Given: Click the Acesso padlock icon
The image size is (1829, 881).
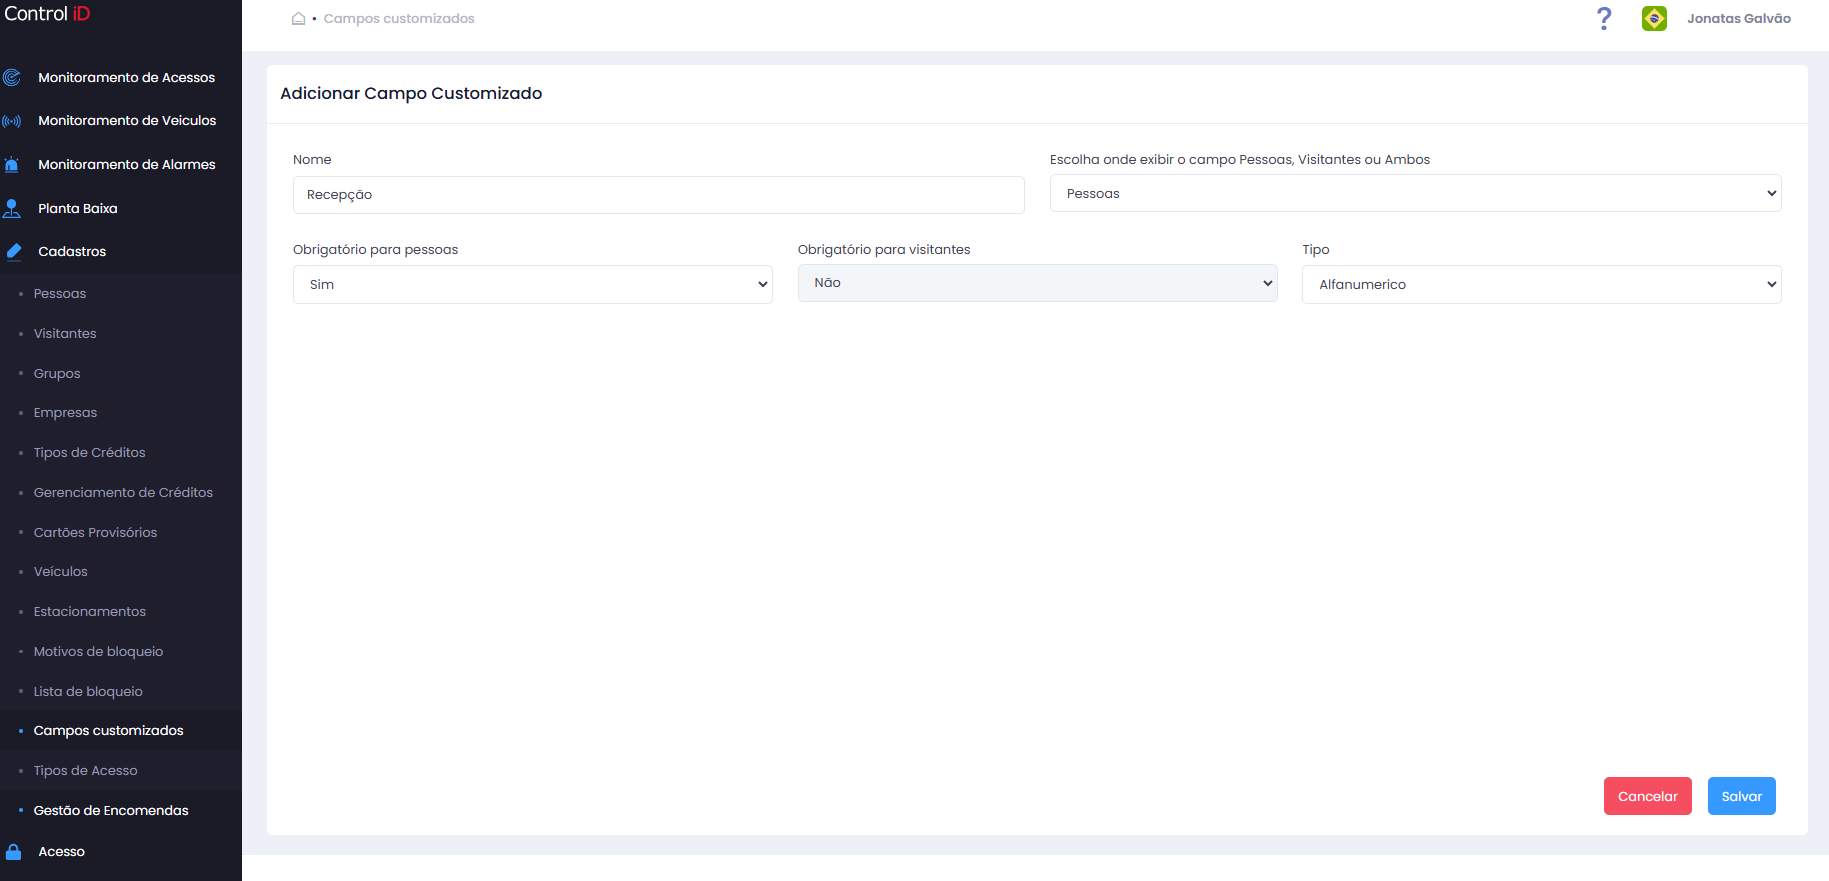Looking at the screenshot, I should click(13, 852).
